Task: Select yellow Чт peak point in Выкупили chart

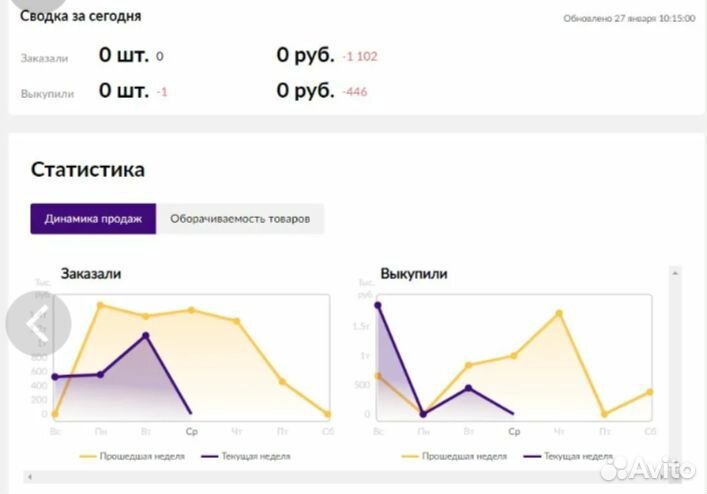Action: [559, 313]
